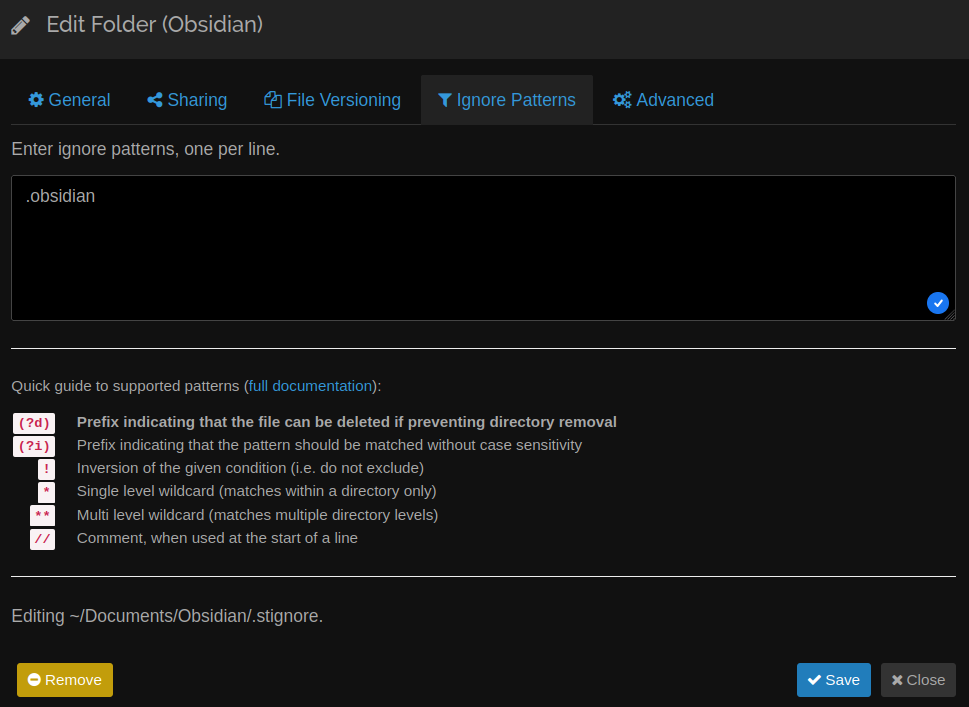969x707 pixels.
Task: Open the General tab
Action: [69, 100]
